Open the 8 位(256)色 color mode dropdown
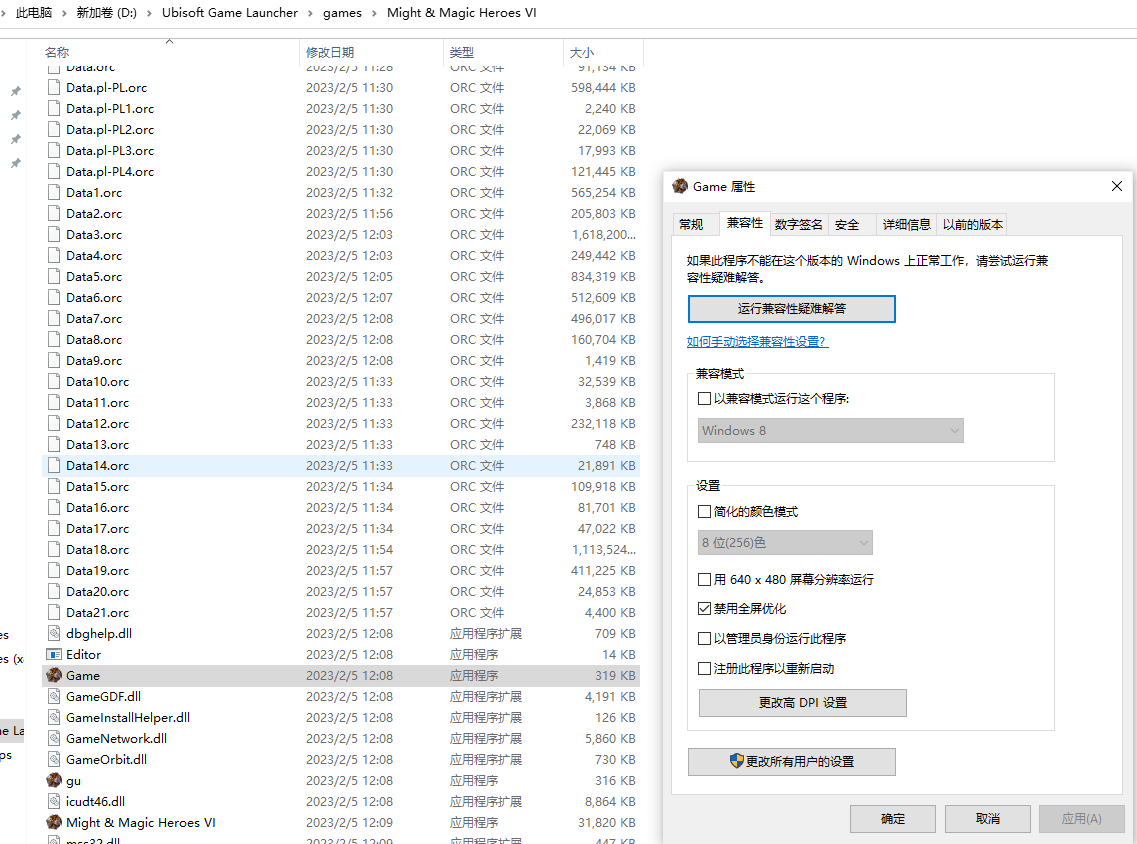This screenshot has width=1137, height=844. [785, 542]
